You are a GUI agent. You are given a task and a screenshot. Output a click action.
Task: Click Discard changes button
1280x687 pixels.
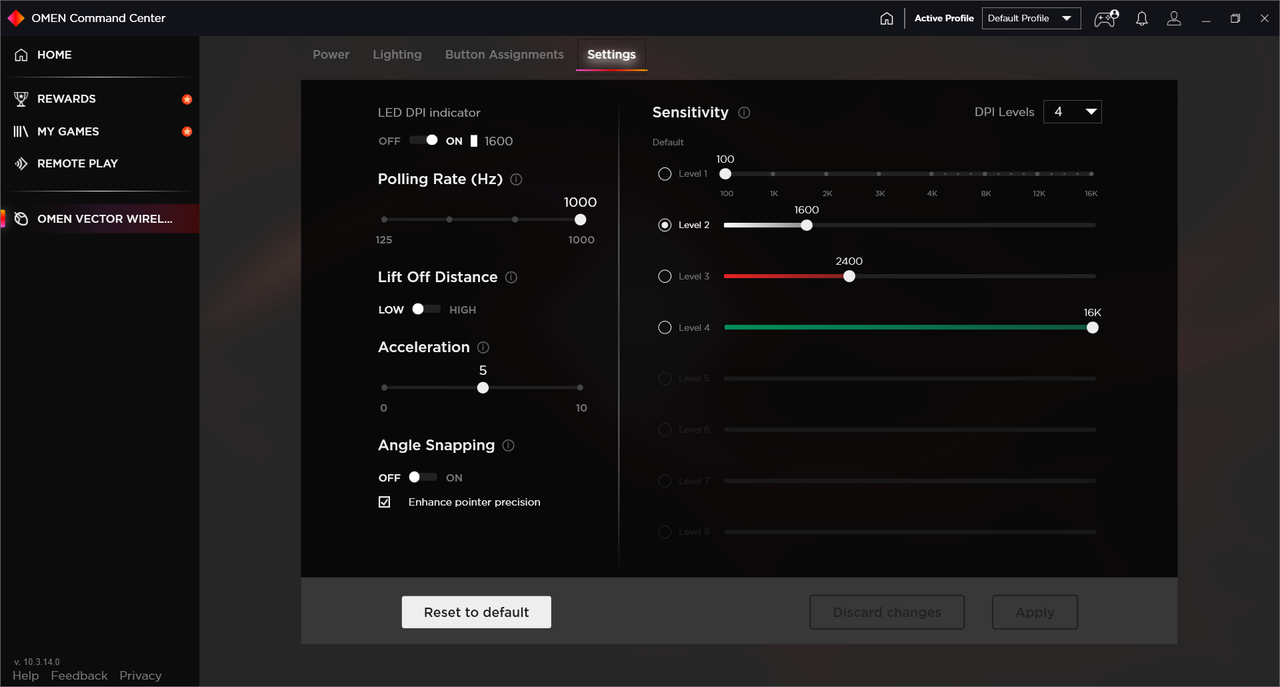click(887, 612)
